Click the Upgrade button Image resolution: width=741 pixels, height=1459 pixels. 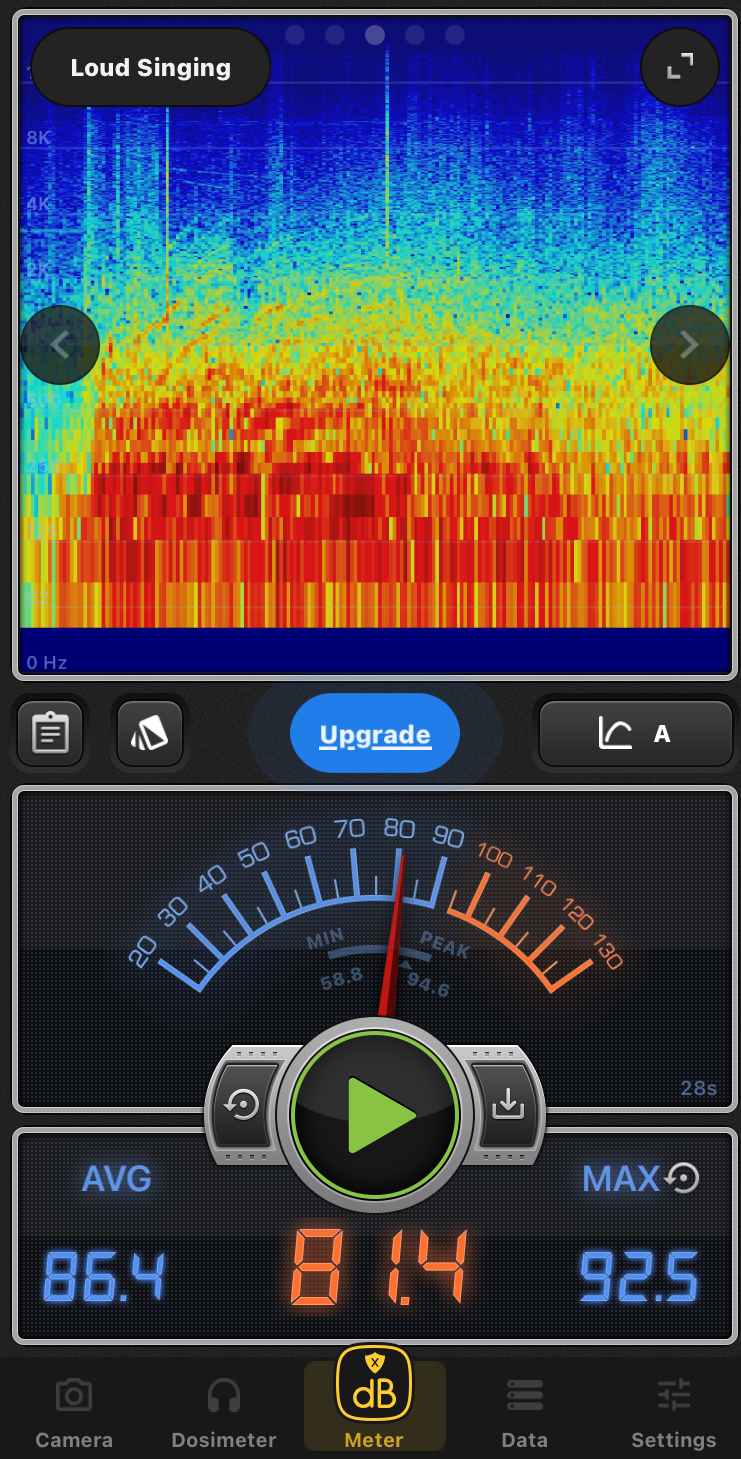[x=375, y=735]
